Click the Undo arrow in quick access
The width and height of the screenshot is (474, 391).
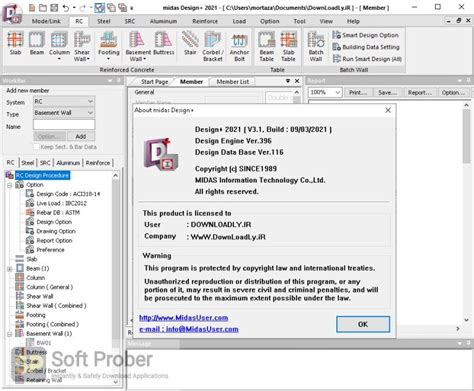66,7
